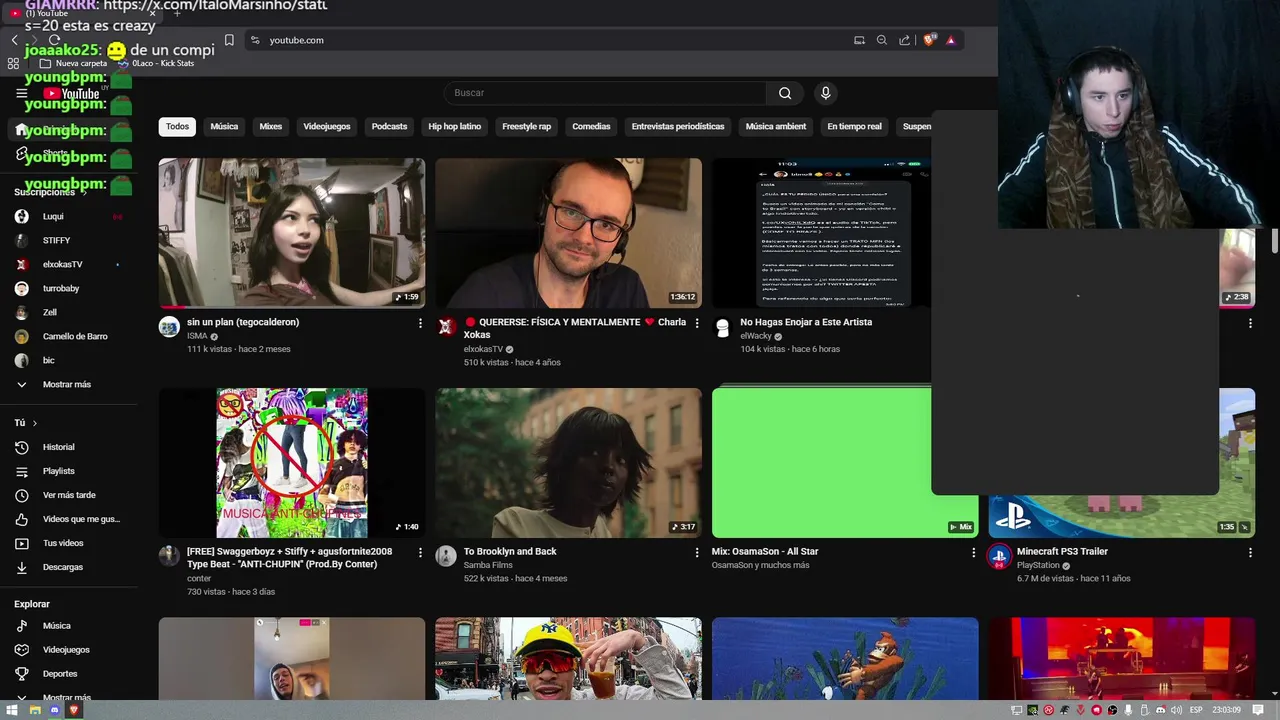The width and height of the screenshot is (1280, 720).
Task: Open options menu for sin un plan video
Action: pyautogui.click(x=420, y=323)
